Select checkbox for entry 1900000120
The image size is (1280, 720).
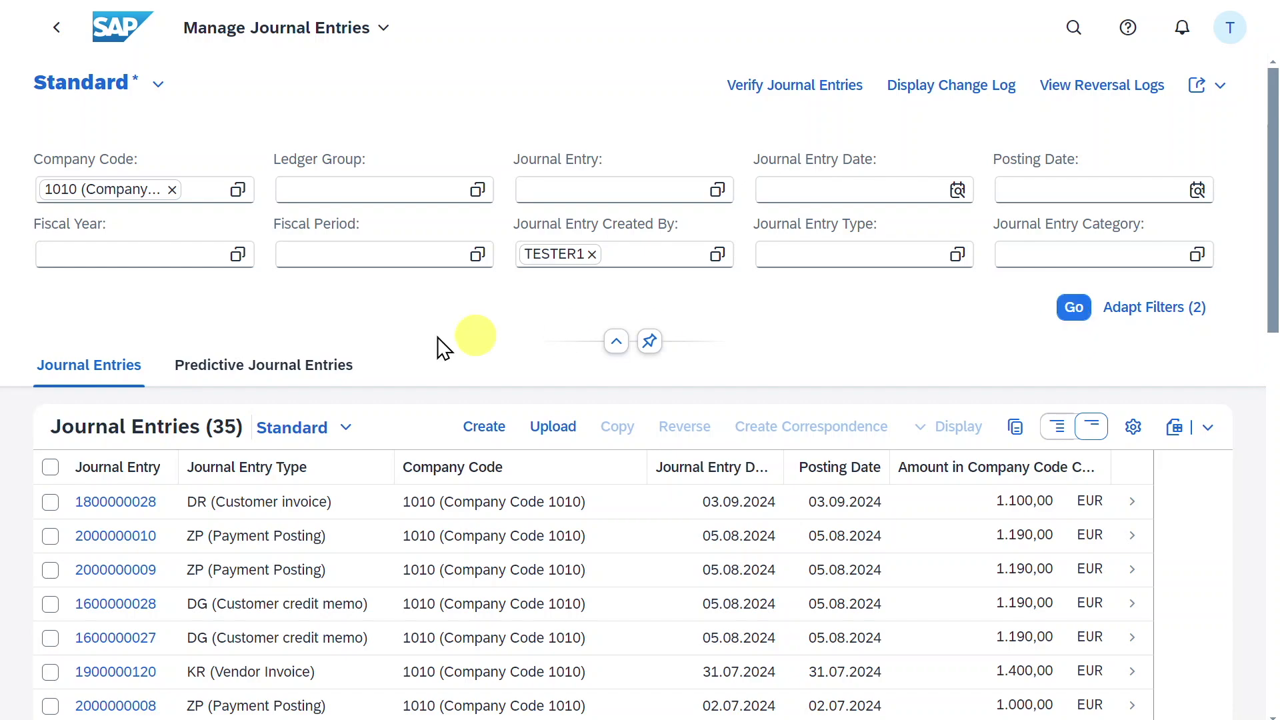click(50, 672)
